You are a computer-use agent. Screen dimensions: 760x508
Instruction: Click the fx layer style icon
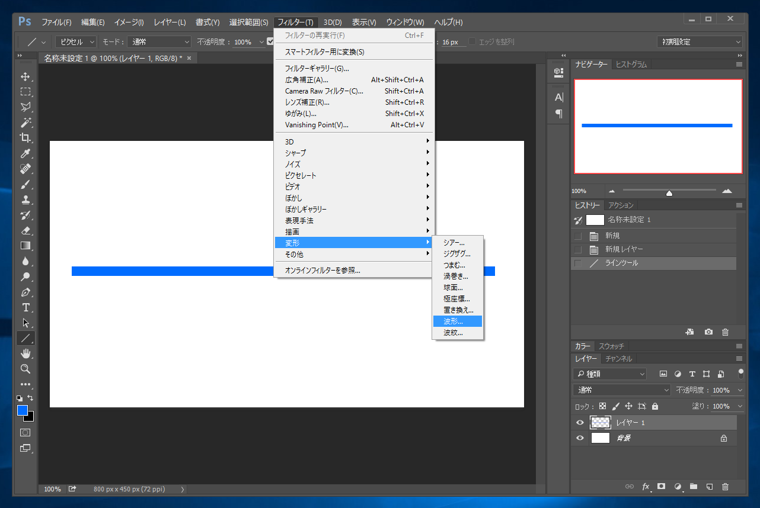(646, 487)
